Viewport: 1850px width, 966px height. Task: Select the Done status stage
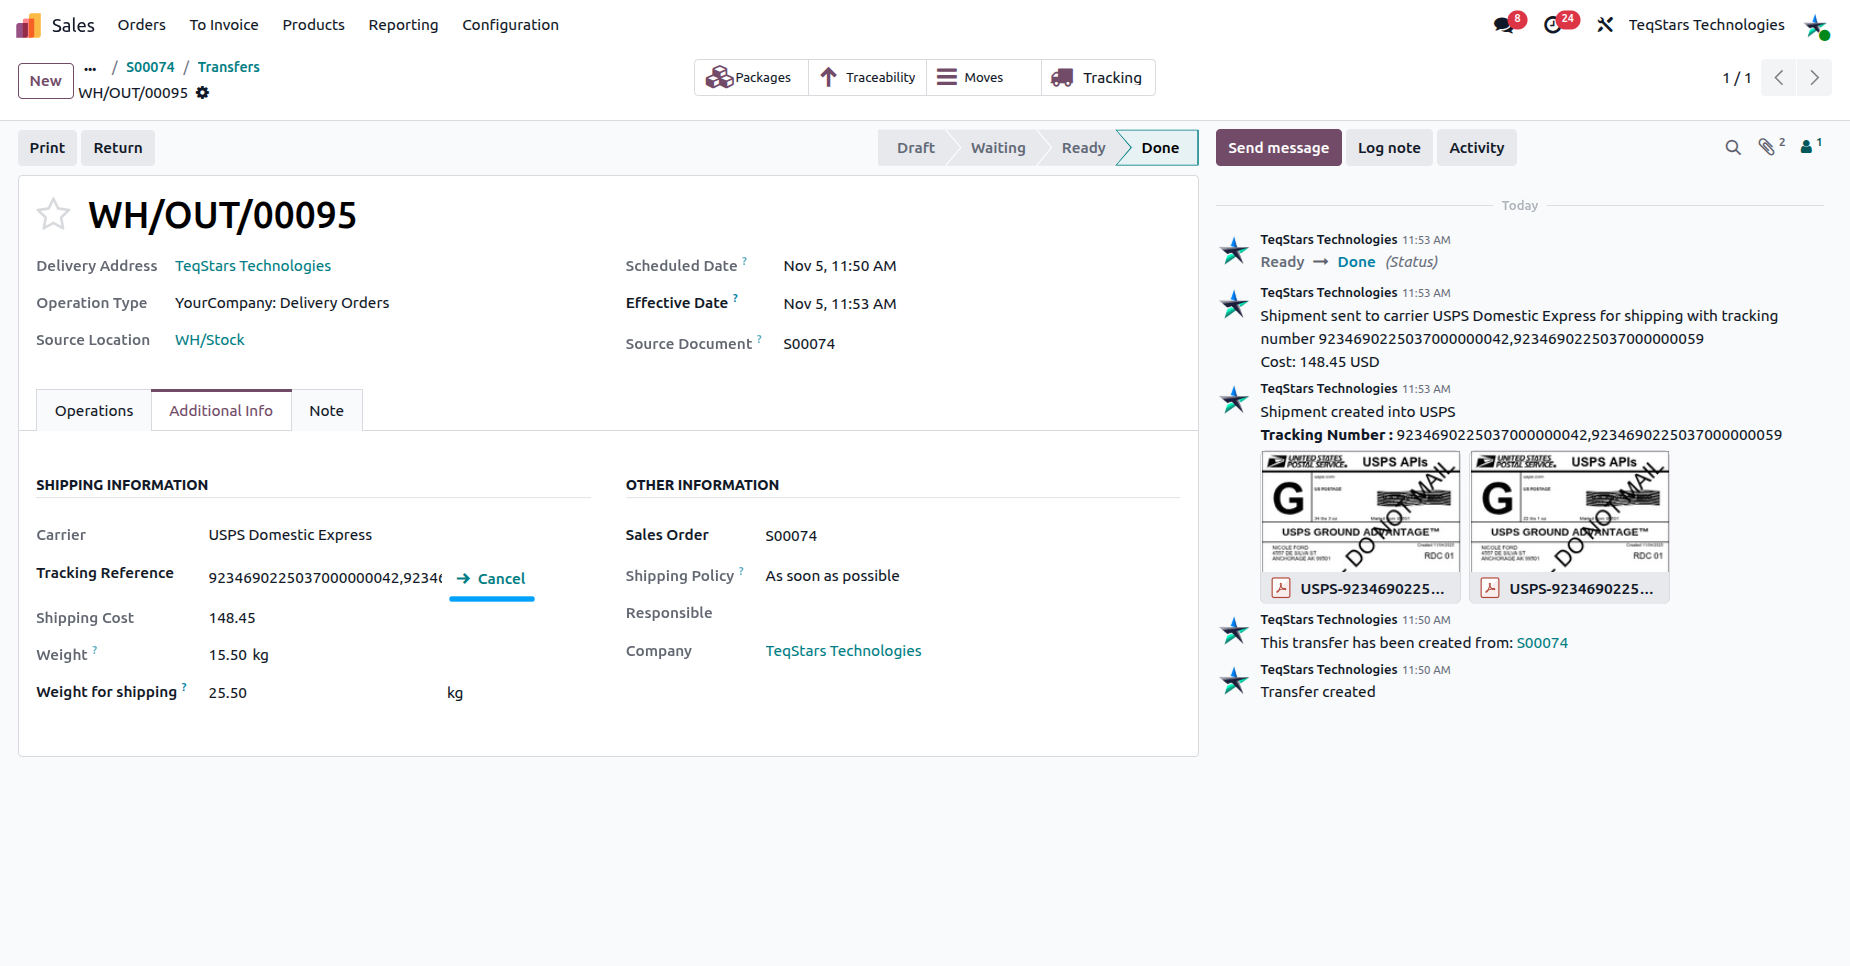[1160, 148]
